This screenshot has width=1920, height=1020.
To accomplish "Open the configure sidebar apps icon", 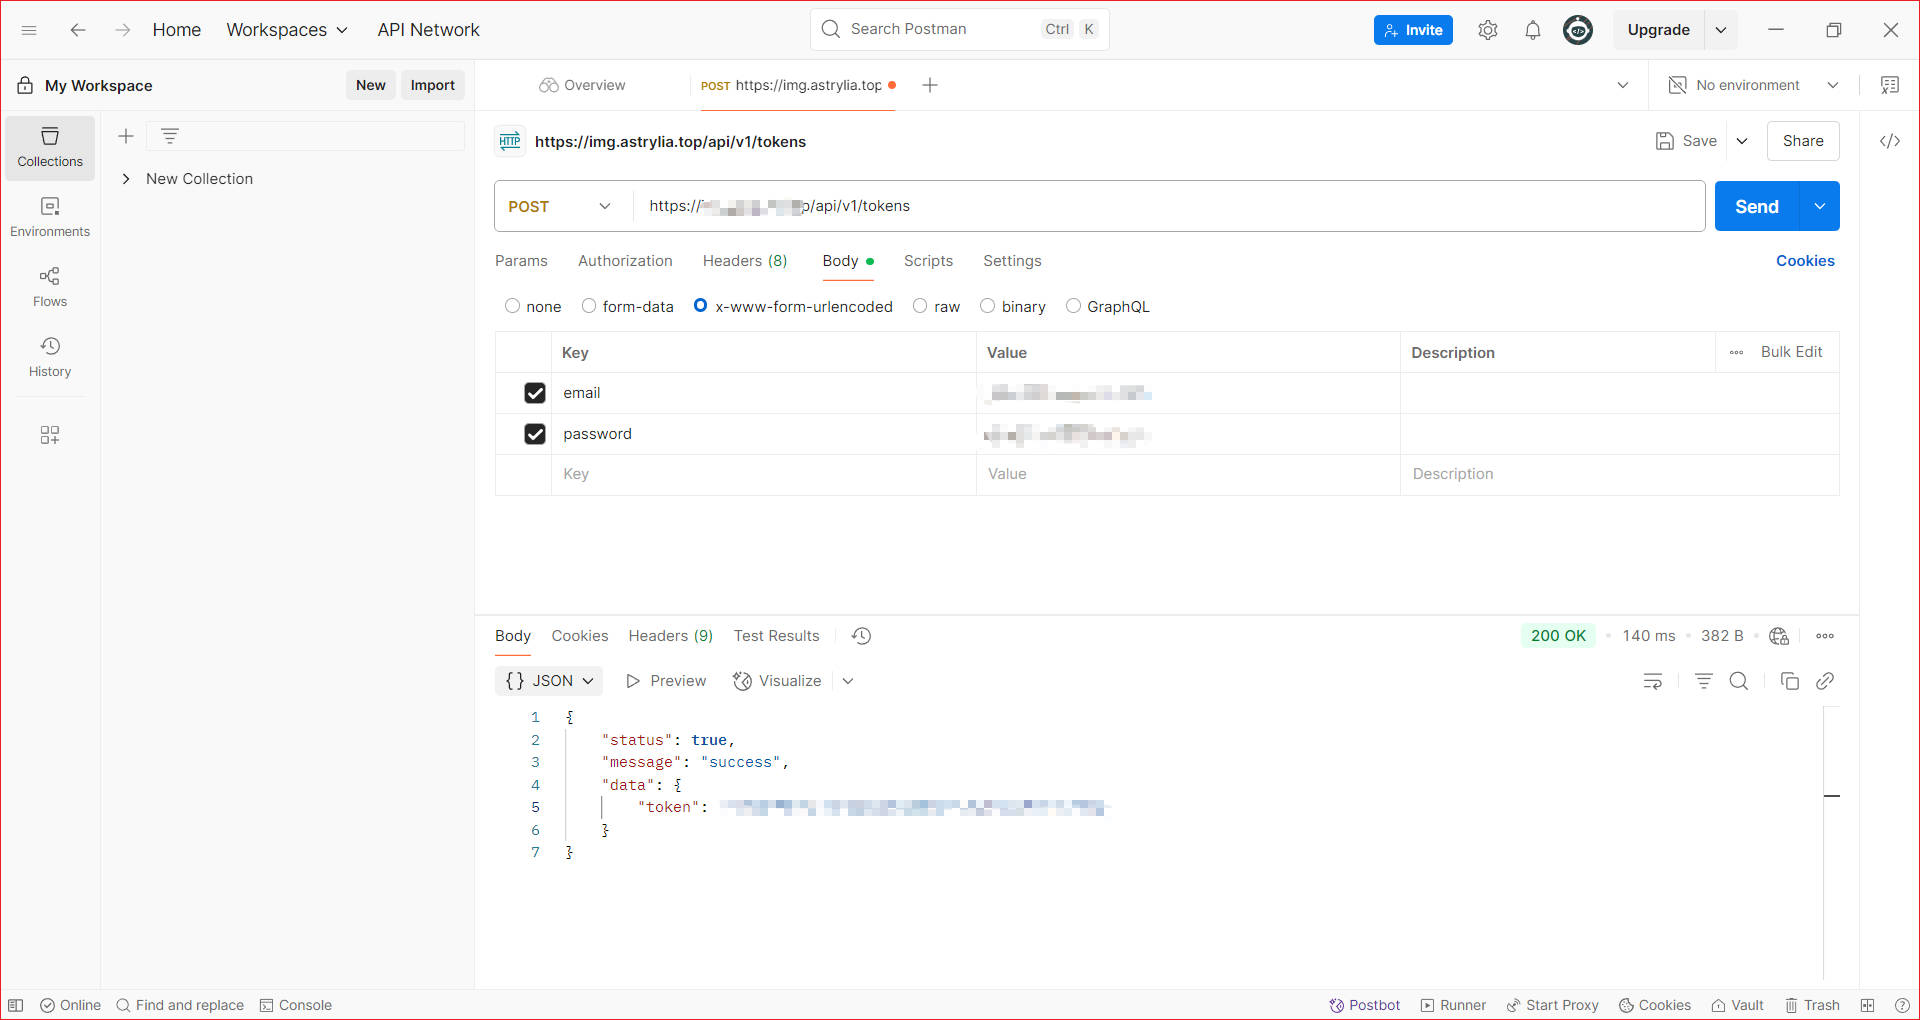I will (x=50, y=435).
